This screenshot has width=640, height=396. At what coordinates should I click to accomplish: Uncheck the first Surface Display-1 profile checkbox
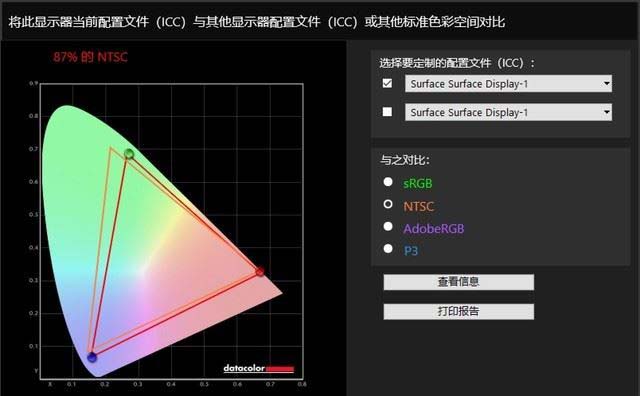click(x=387, y=83)
